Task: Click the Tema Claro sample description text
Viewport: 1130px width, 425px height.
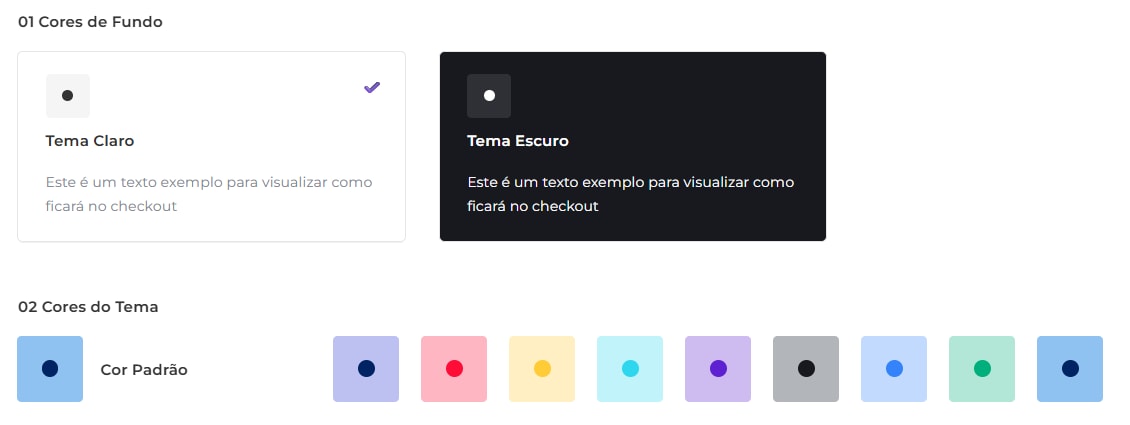Action: (209, 194)
